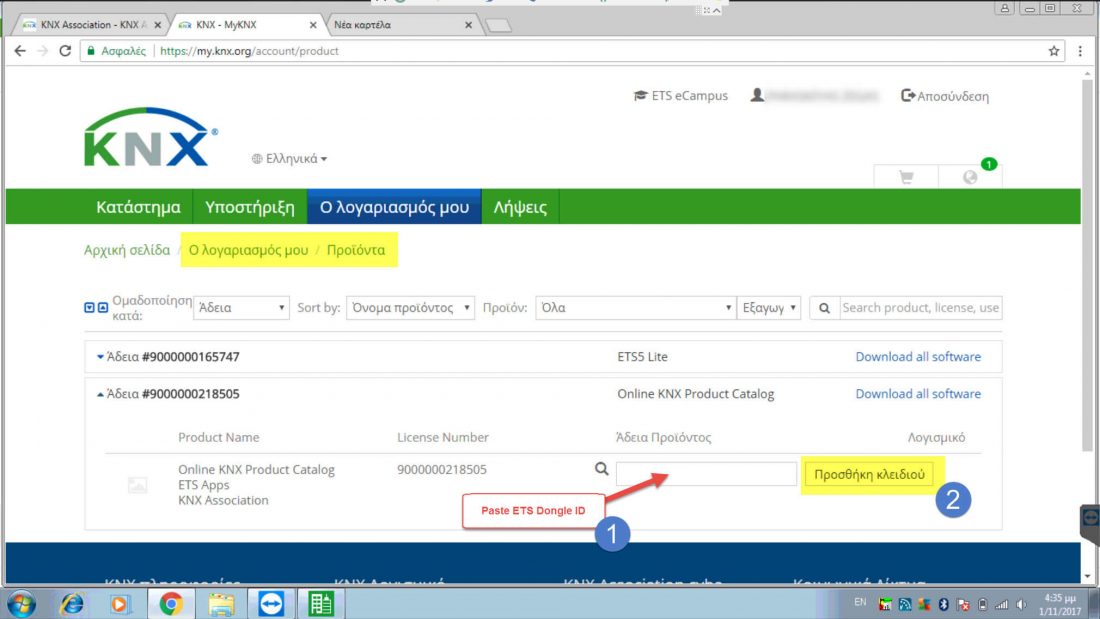Click the Προσθήκη κλειδιού button
The height and width of the screenshot is (619, 1100).
pyautogui.click(x=869, y=474)
